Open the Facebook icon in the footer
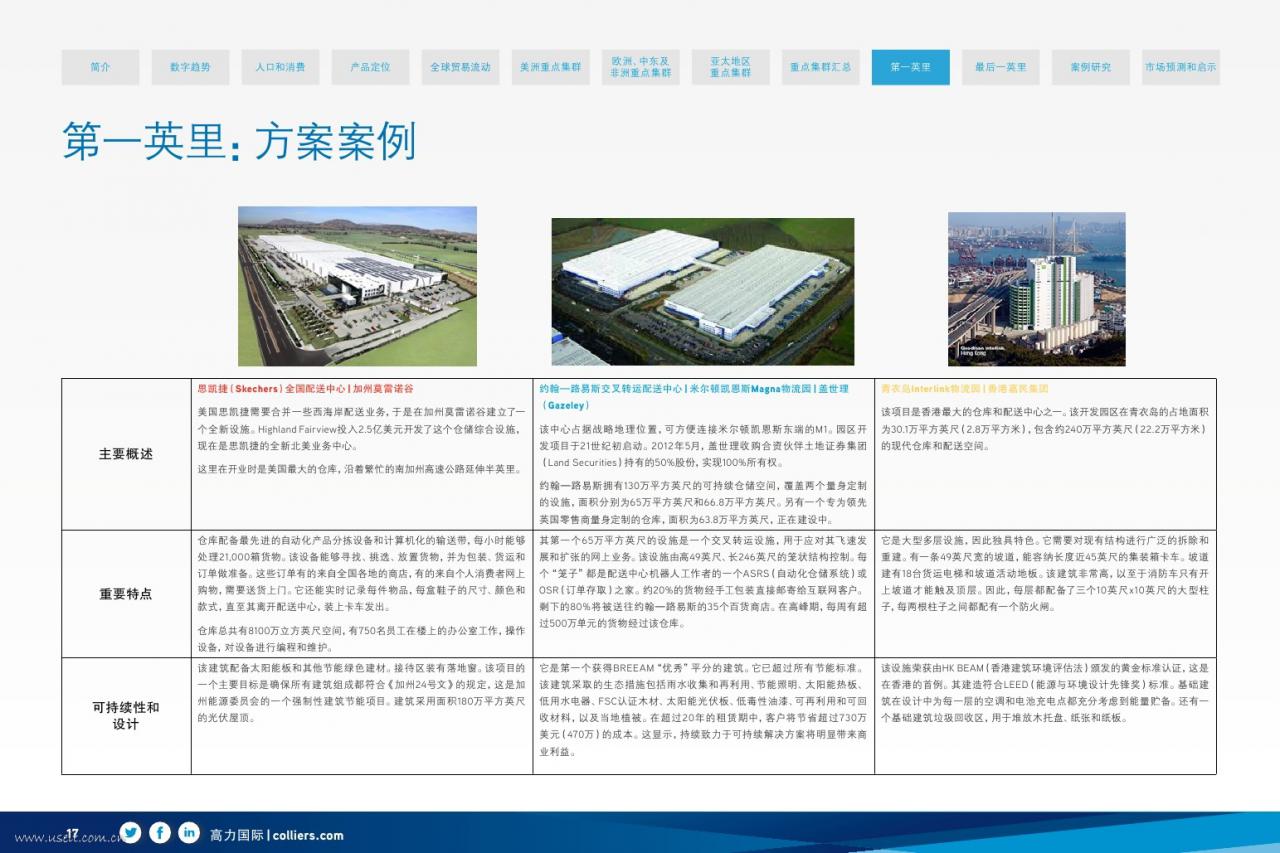Viewport: 1280px width, 853px height. click(x=160, y=832)
